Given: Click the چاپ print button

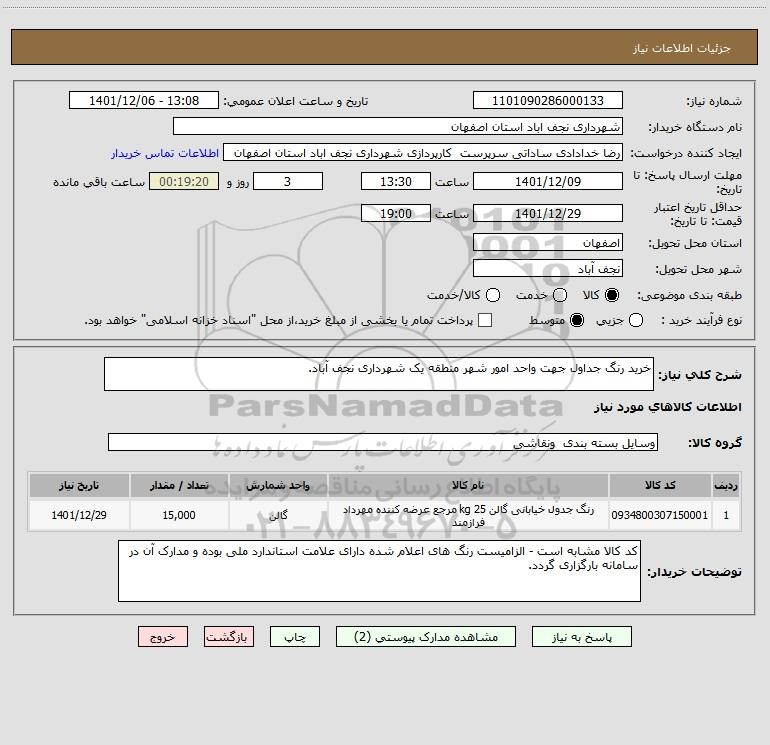Looking at the screenshot, I should point(295,637).
